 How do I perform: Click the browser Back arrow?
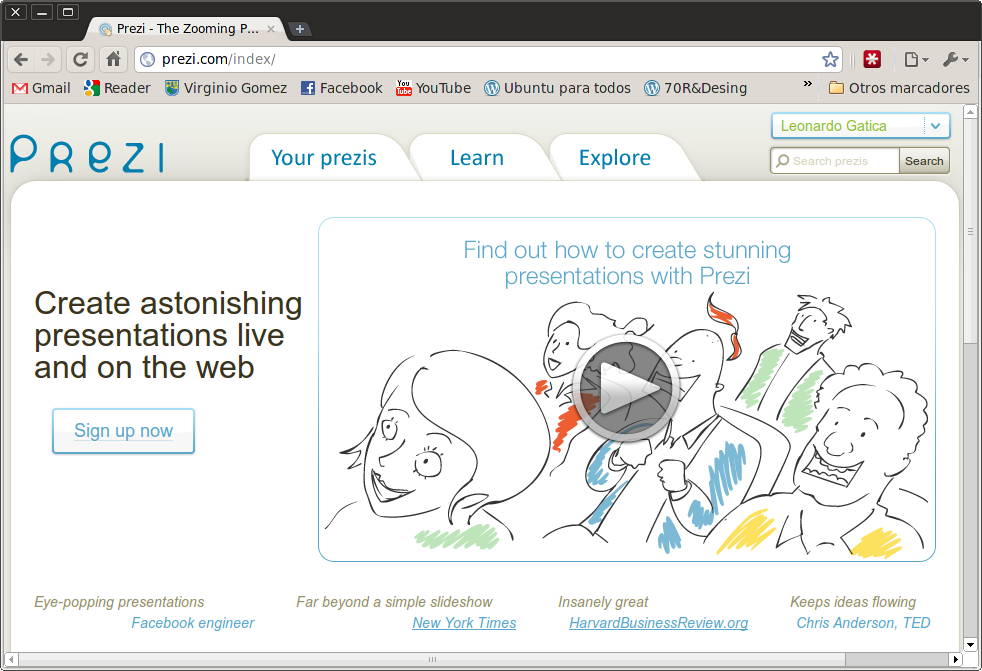click(21, 60)
